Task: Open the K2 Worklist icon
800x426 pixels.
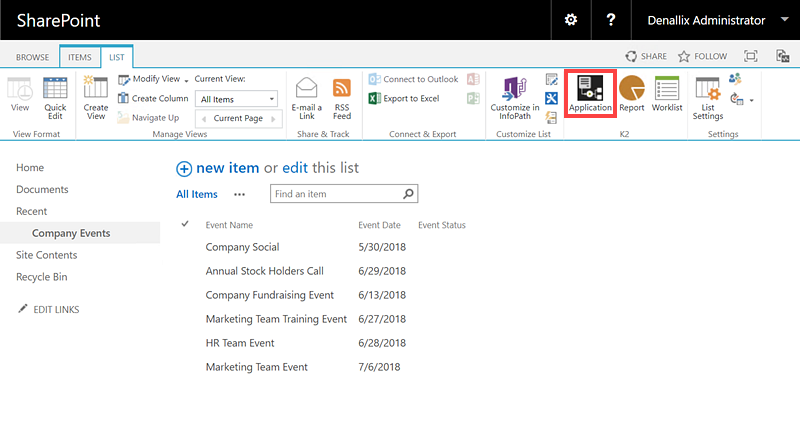Action: point(667,94)
